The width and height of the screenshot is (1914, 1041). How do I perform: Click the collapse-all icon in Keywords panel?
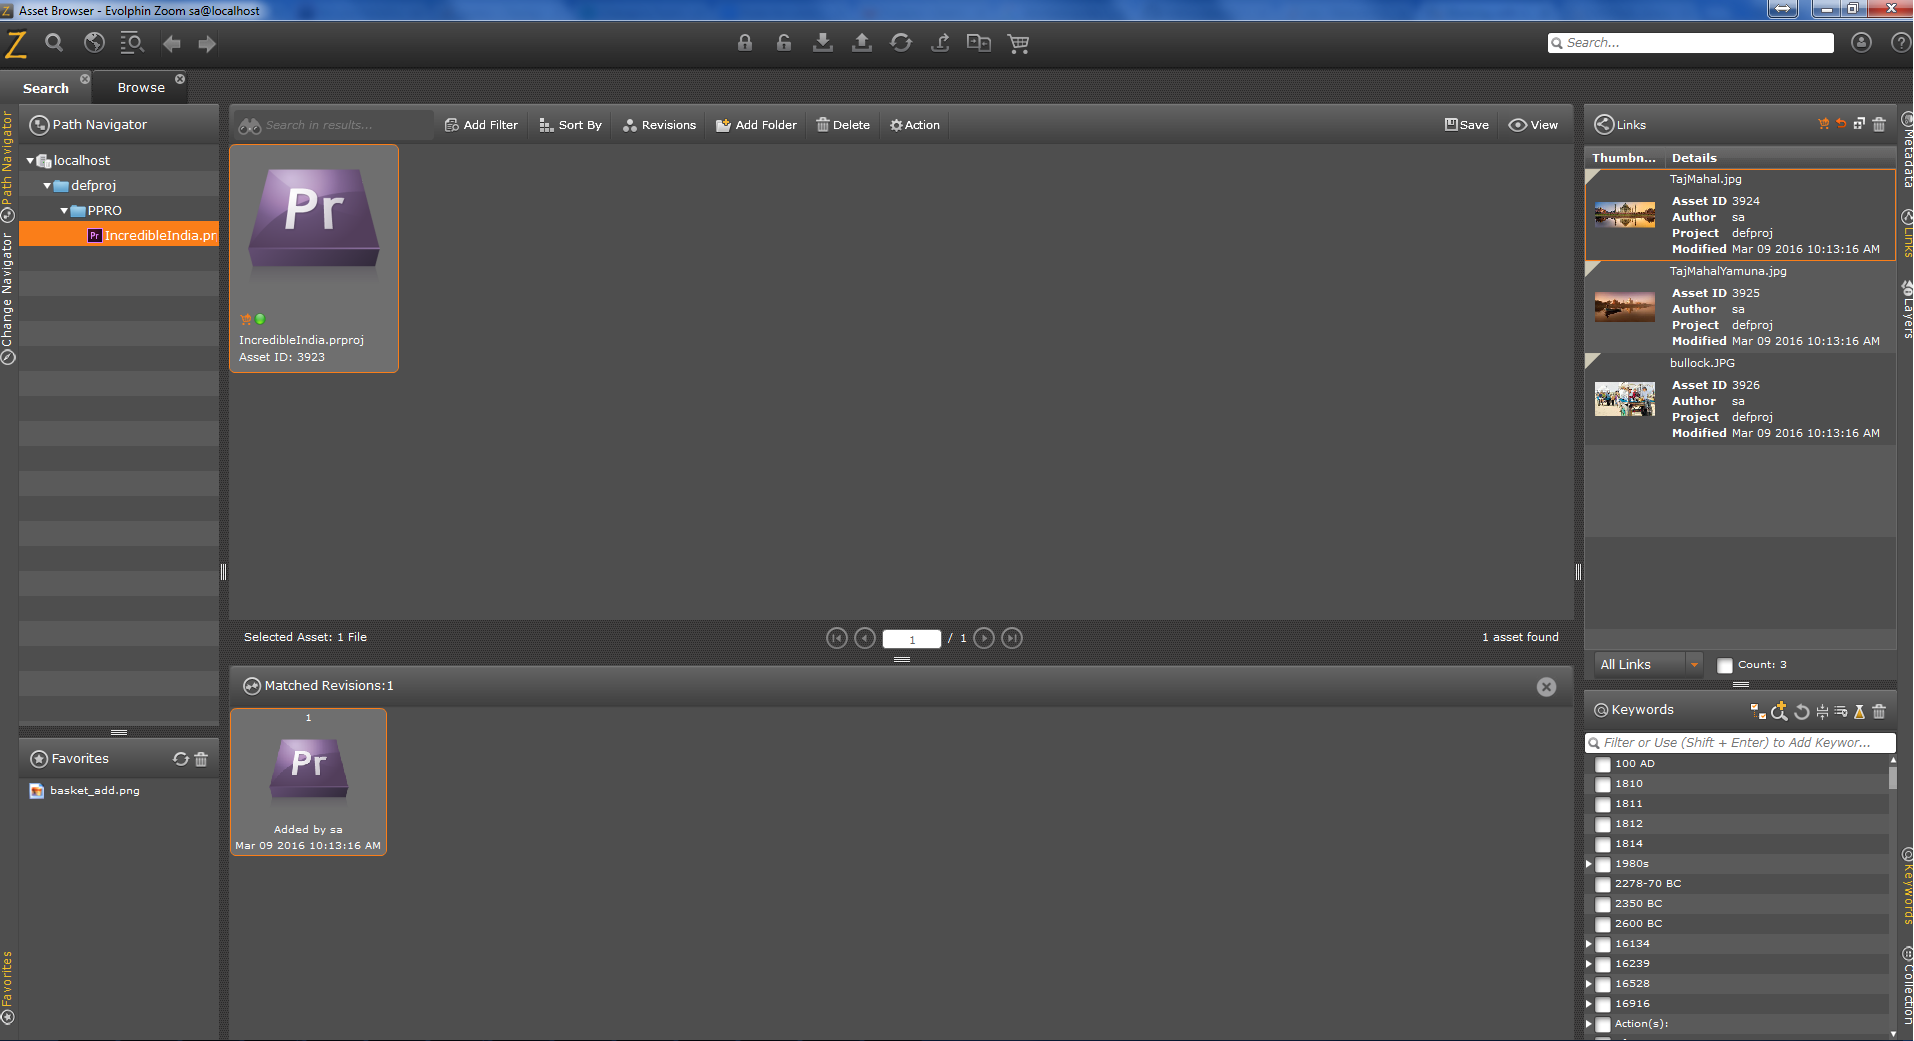[1822, 711]
